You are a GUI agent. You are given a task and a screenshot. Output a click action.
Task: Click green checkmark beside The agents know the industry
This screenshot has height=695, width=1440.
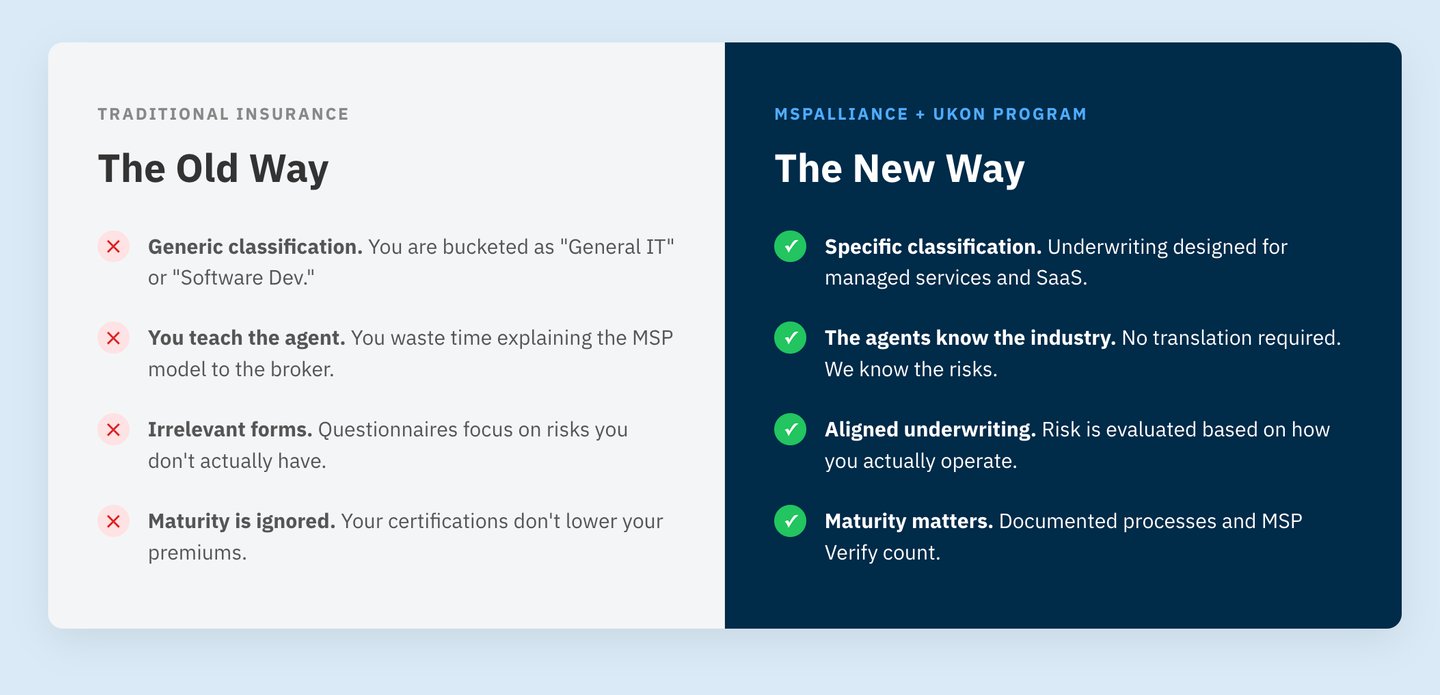pos(790,338)
